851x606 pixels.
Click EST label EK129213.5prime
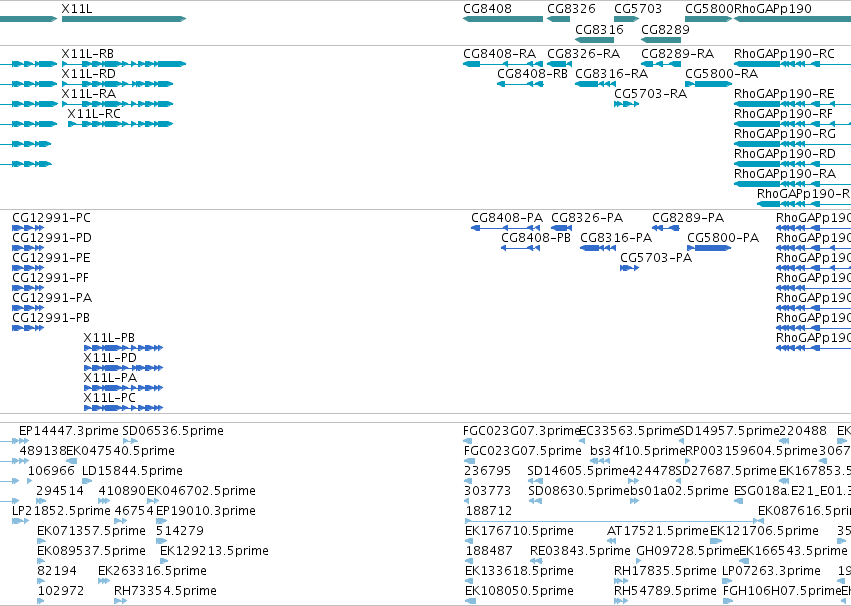click(214, 551)
